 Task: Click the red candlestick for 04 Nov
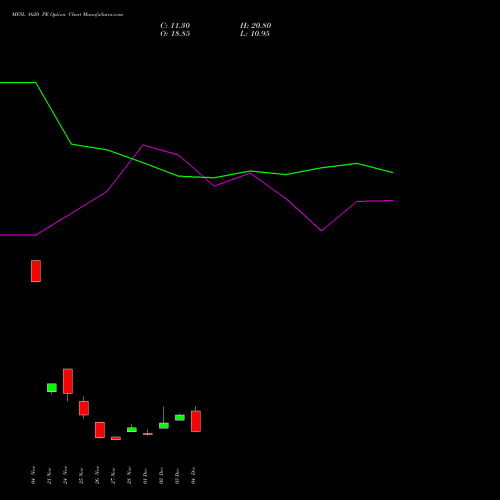36,271
